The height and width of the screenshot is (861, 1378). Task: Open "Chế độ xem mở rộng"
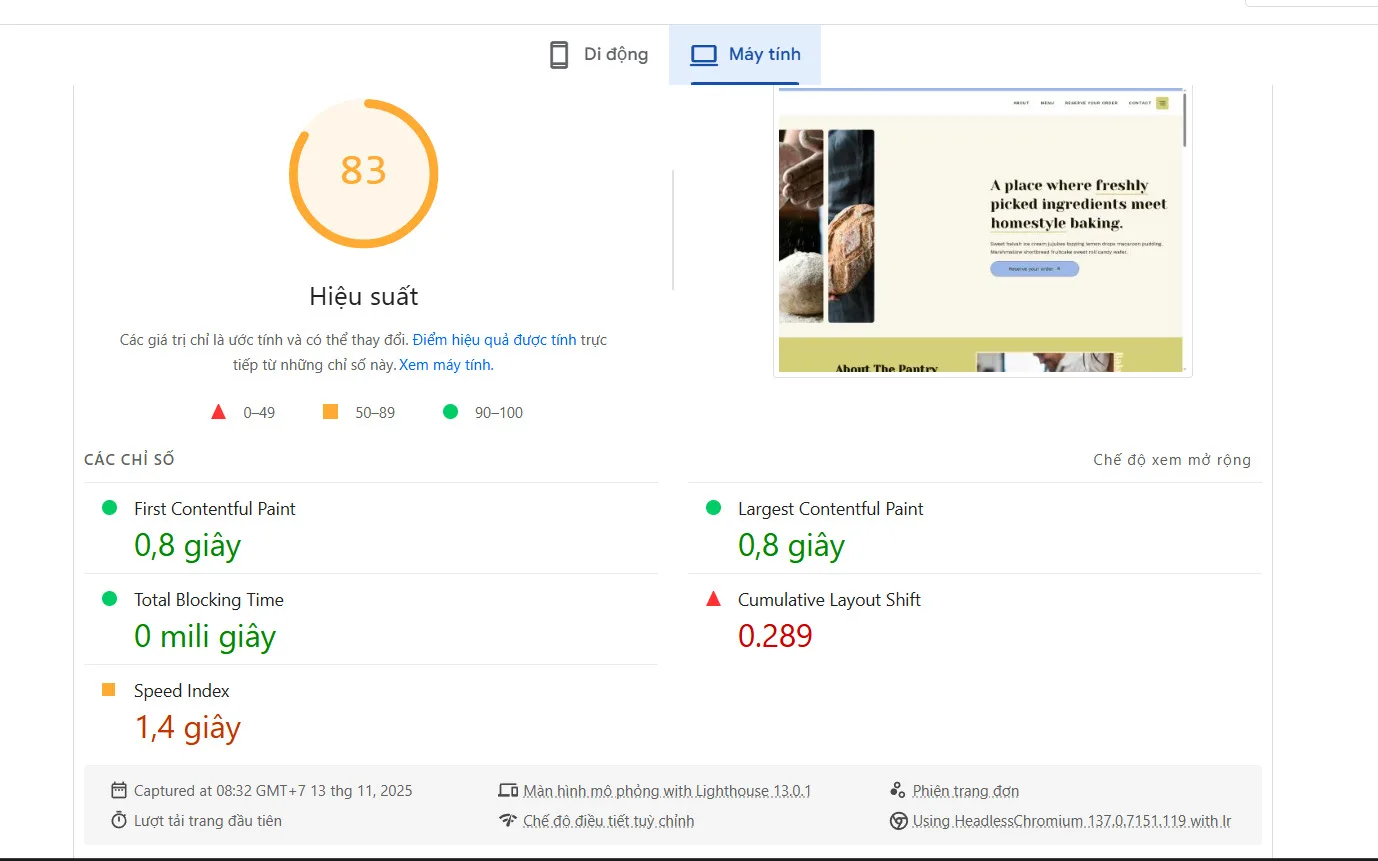point(1171,459)
